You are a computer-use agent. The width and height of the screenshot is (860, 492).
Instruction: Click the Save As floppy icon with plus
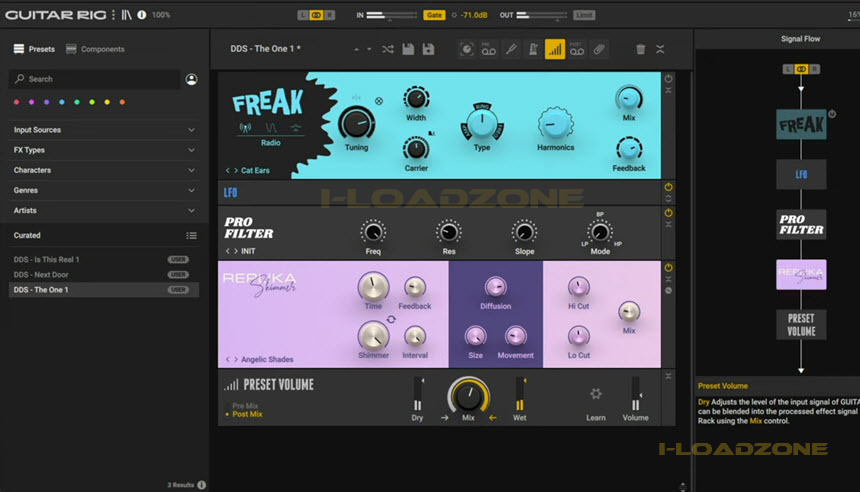point(428,49)
